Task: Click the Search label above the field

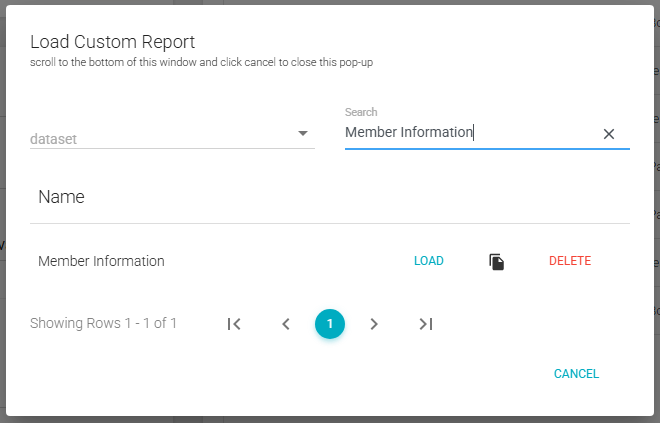Action: click(361, 112)
